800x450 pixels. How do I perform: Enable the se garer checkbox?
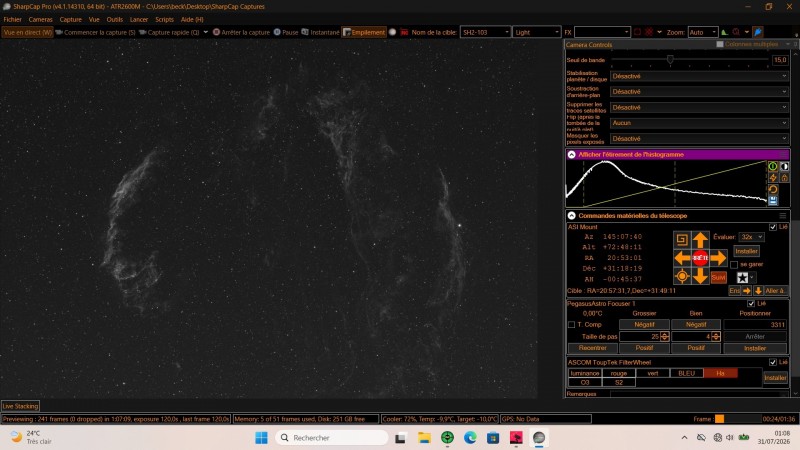coord(734,265)
